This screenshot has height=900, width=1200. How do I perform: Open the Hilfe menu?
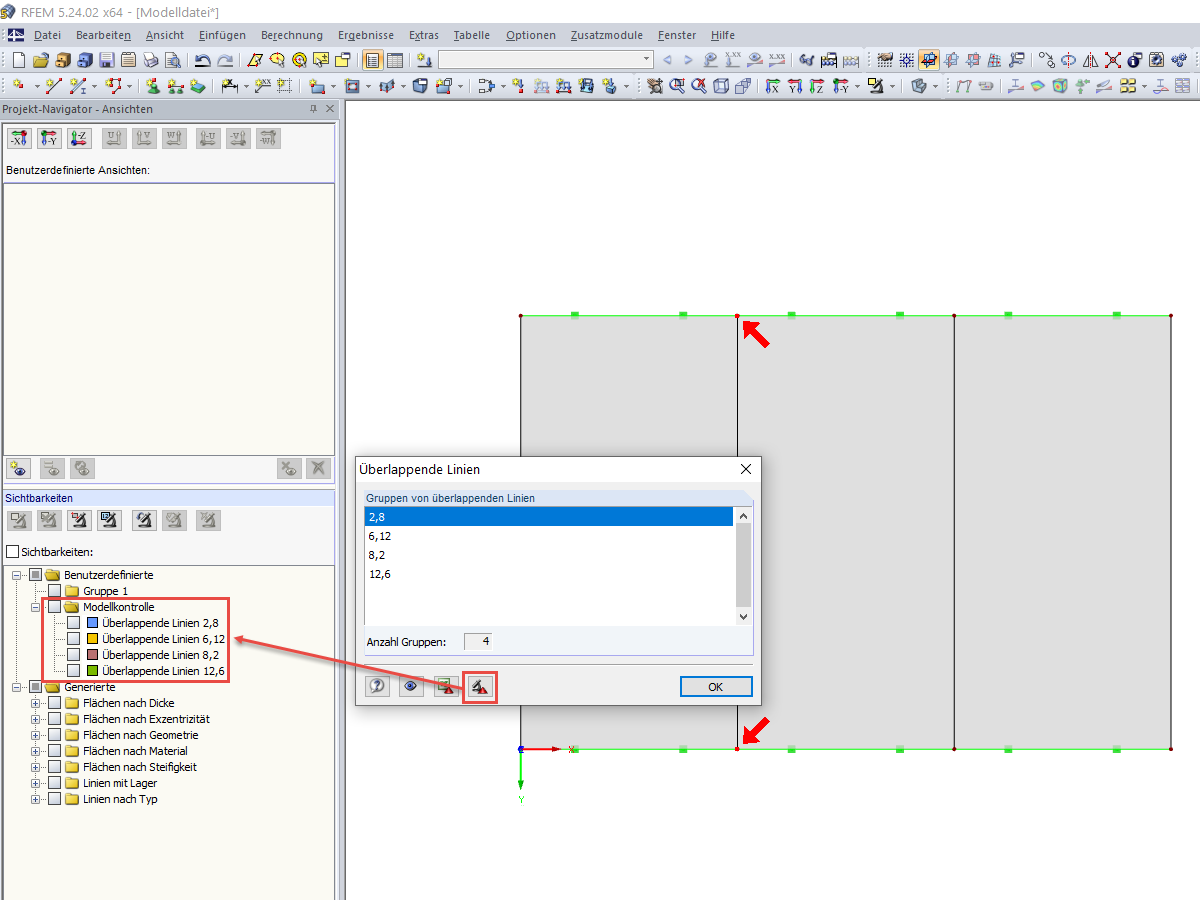click(722, 35)
